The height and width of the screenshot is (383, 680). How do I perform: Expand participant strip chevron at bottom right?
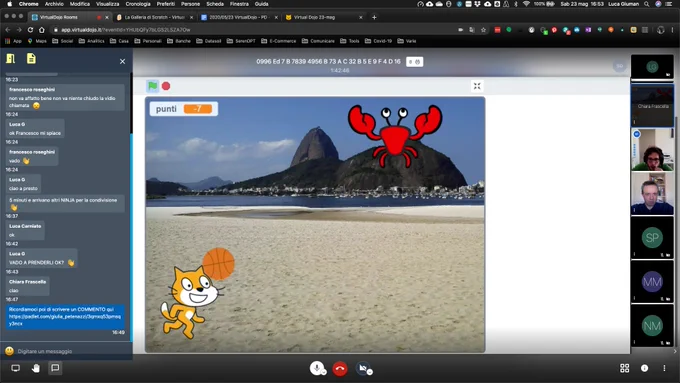coord(675,351)
